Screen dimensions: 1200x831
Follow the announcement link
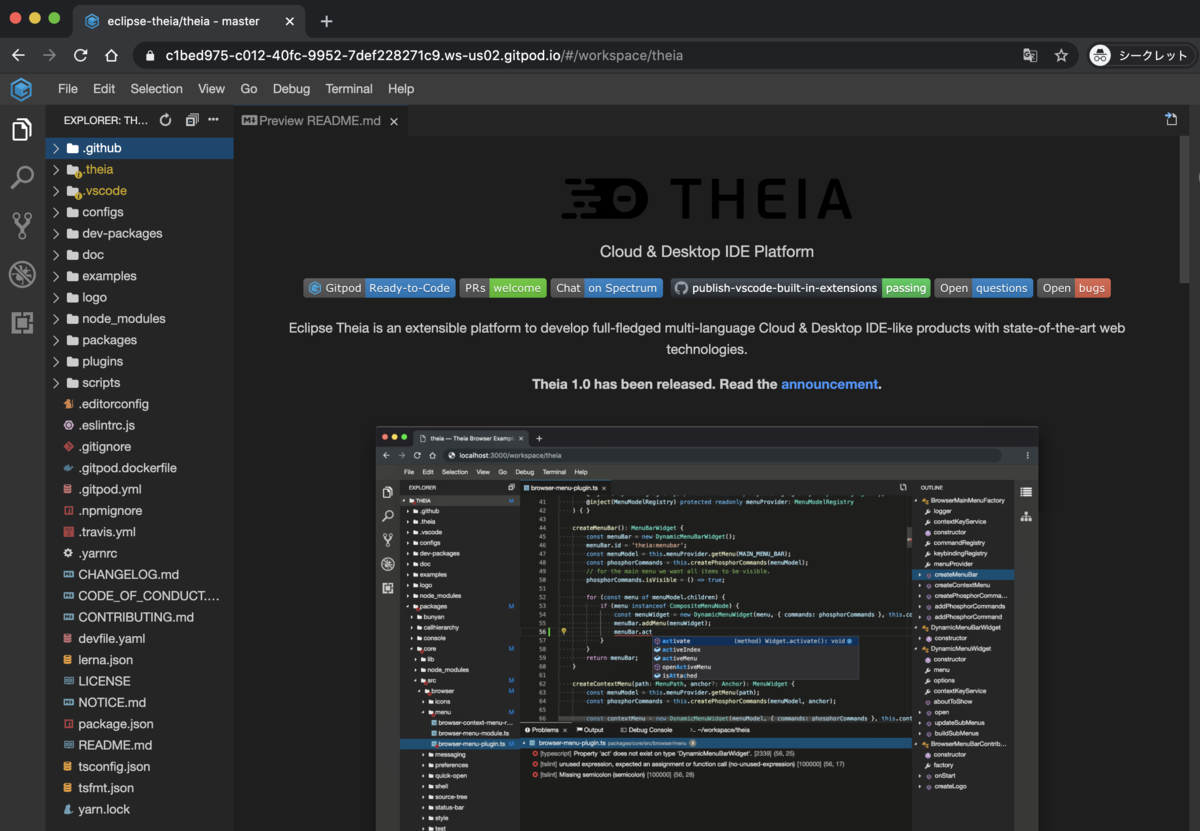coord(829,384)
